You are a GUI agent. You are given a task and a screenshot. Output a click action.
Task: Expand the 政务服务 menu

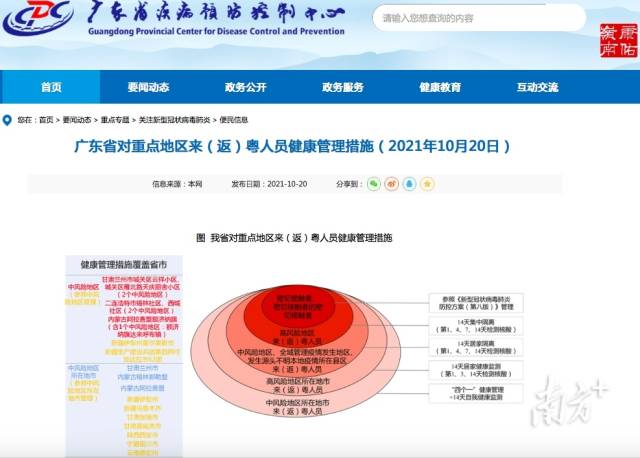342,87
